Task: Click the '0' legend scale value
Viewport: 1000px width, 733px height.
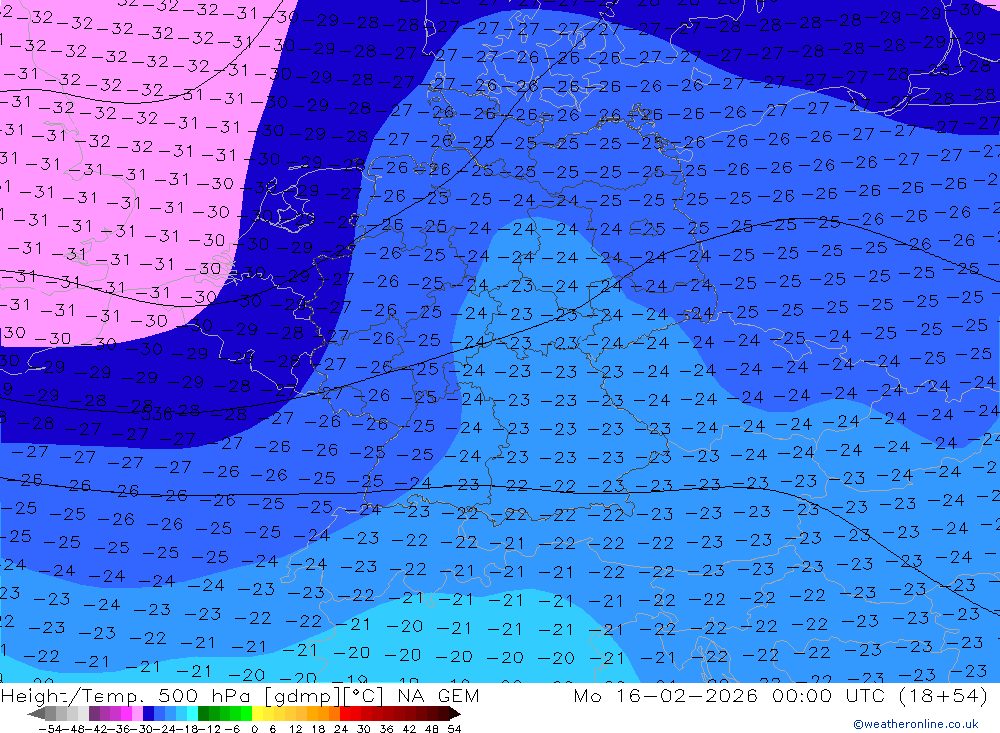Action: click(254, 729)
